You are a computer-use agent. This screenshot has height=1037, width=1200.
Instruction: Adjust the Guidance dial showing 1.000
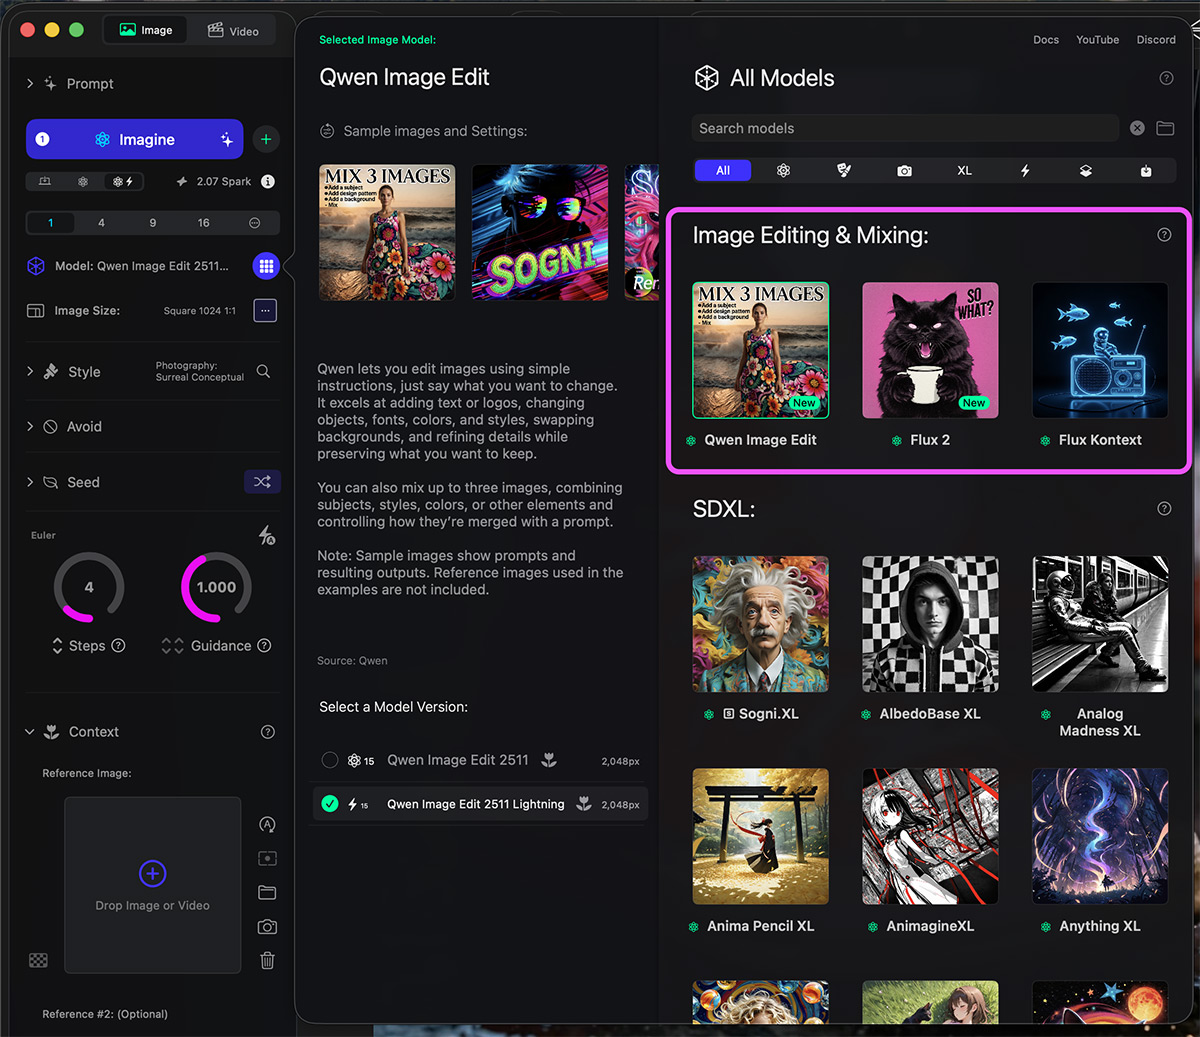click(x=216, y=587)
